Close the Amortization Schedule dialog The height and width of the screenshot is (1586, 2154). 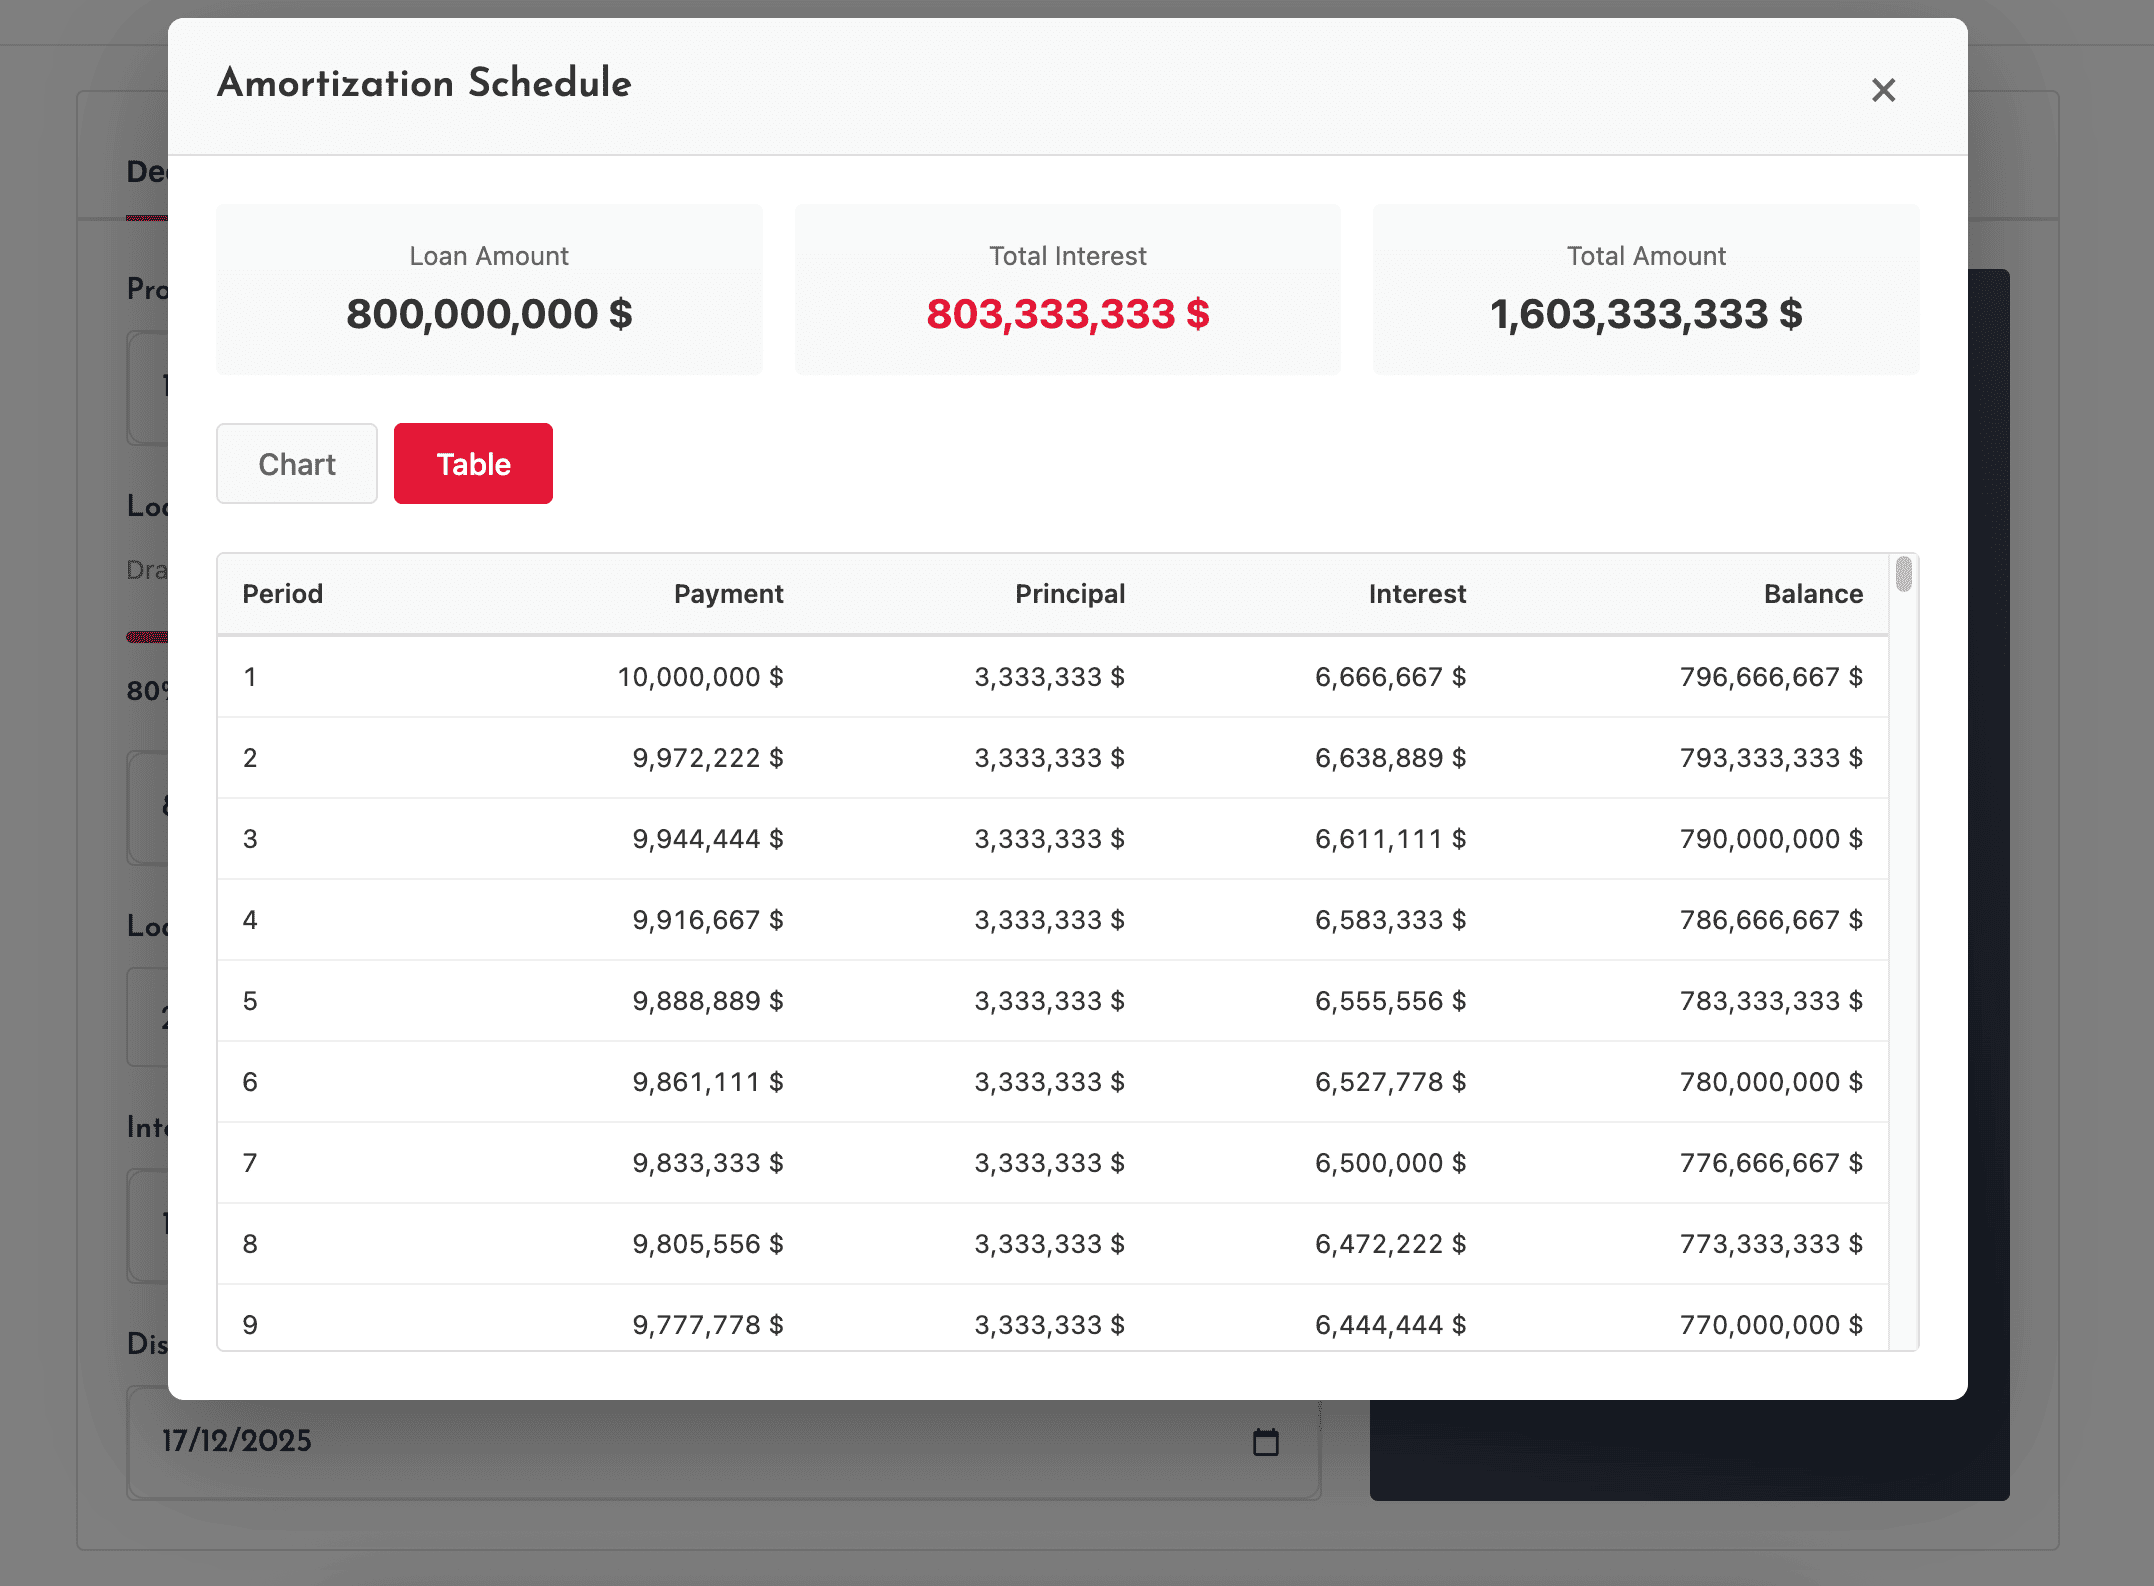[x=1883, y=90]
